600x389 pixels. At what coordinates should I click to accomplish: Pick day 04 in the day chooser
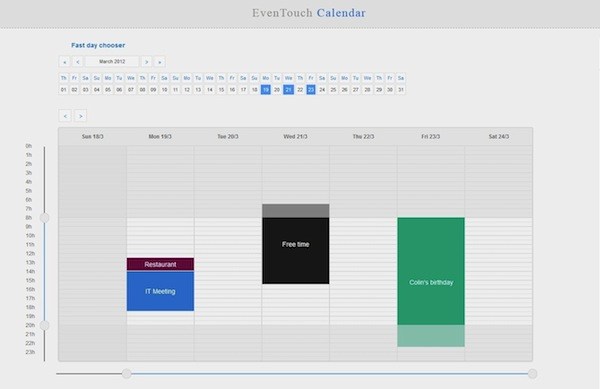[97, 90]
